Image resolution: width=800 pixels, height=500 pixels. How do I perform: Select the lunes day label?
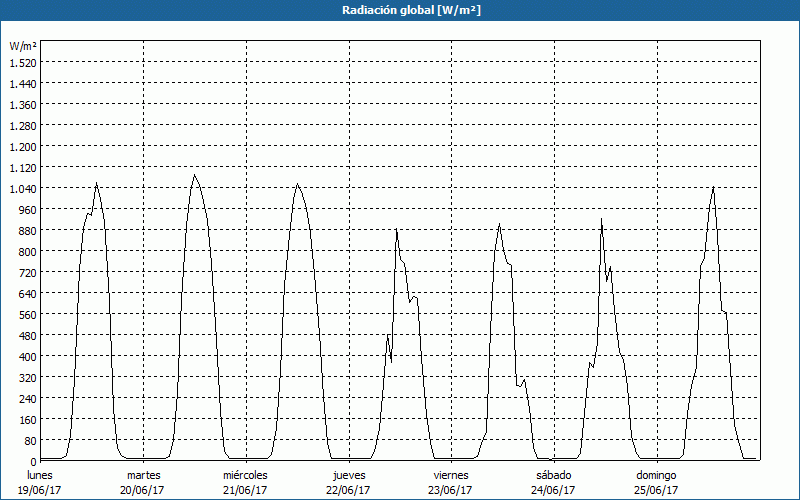40,475
